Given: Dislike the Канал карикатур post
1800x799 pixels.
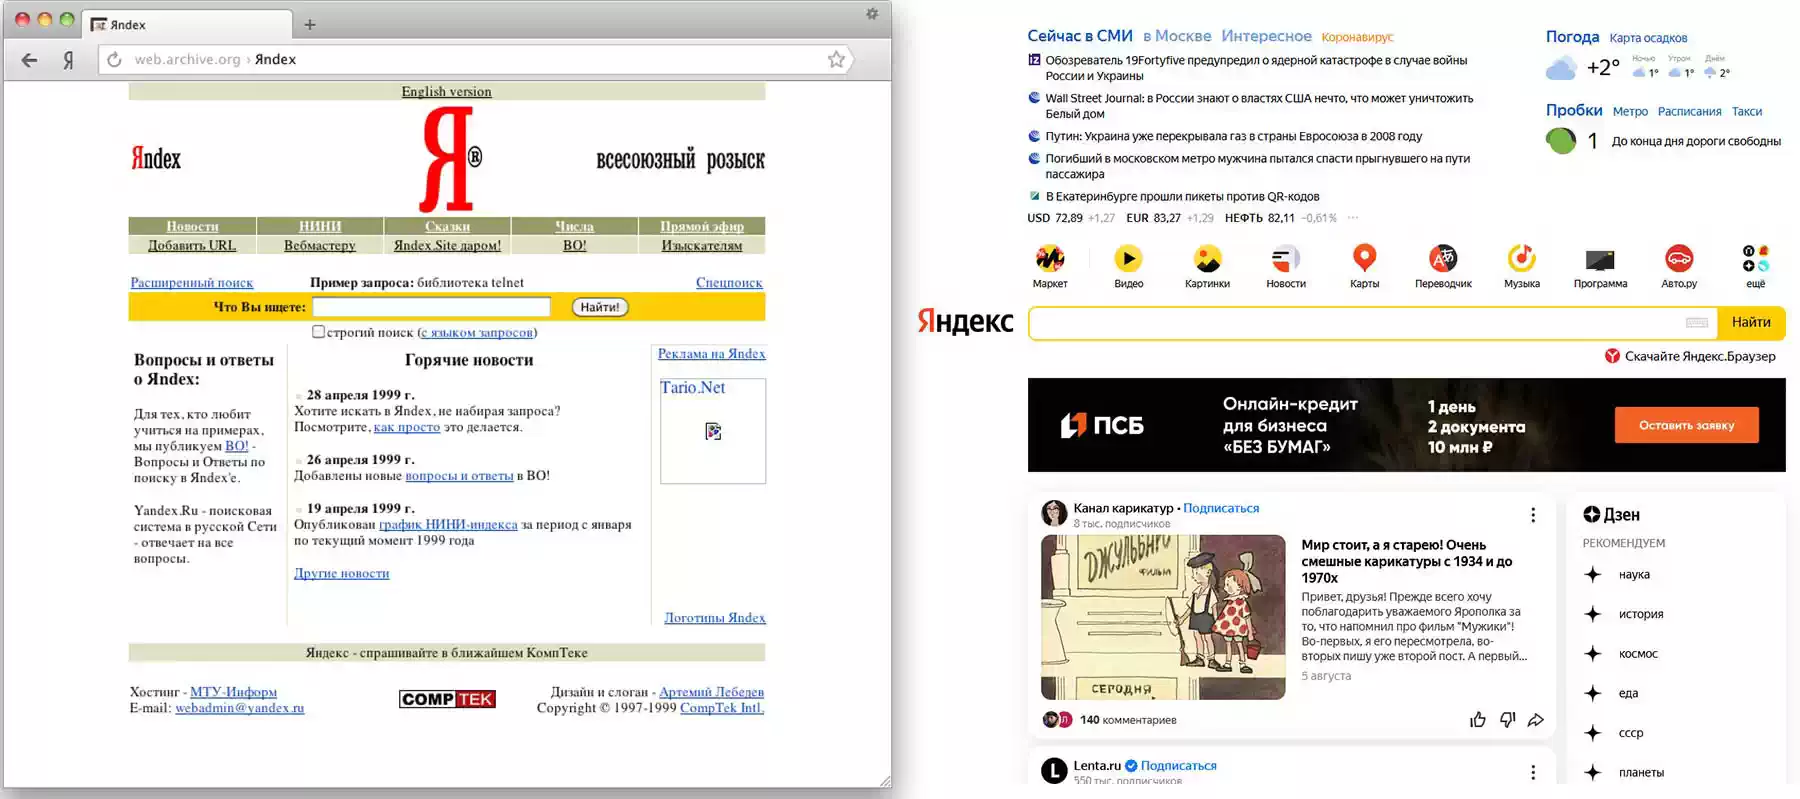Looking at the screenshot, I should pos(1507,720).
